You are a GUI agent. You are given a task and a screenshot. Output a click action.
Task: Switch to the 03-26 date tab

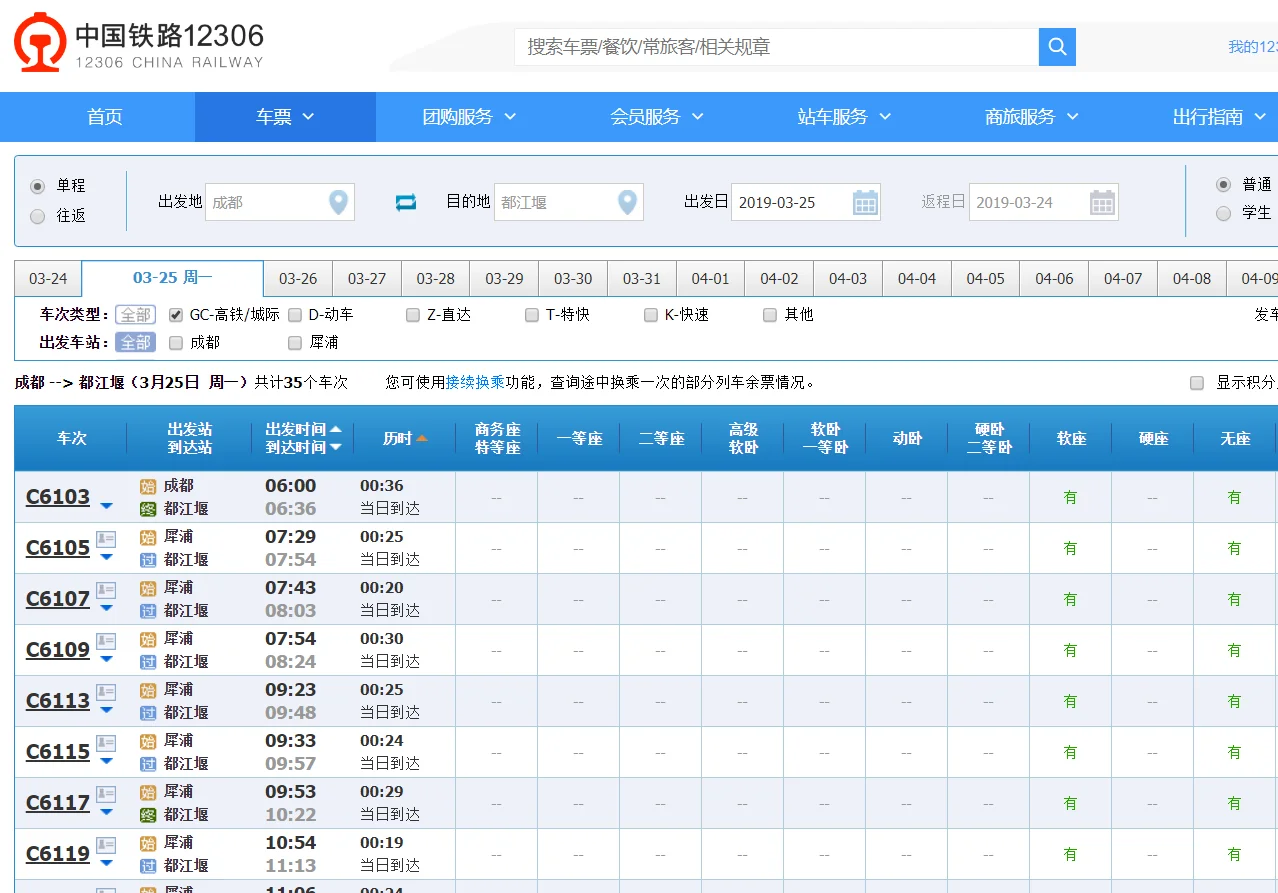pyautogui.click(x=296, y=278)
